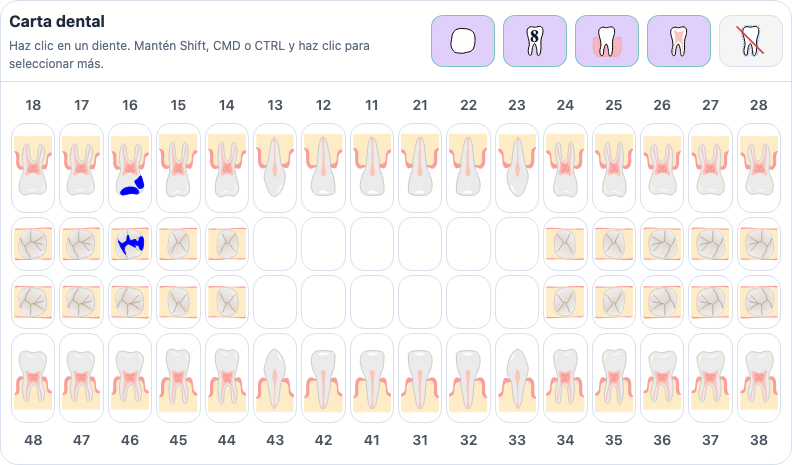Image resolution: width=792 pixels, height=465 pixels.
Task: Select upper premolar tooth 14
Action: [226, 168]
